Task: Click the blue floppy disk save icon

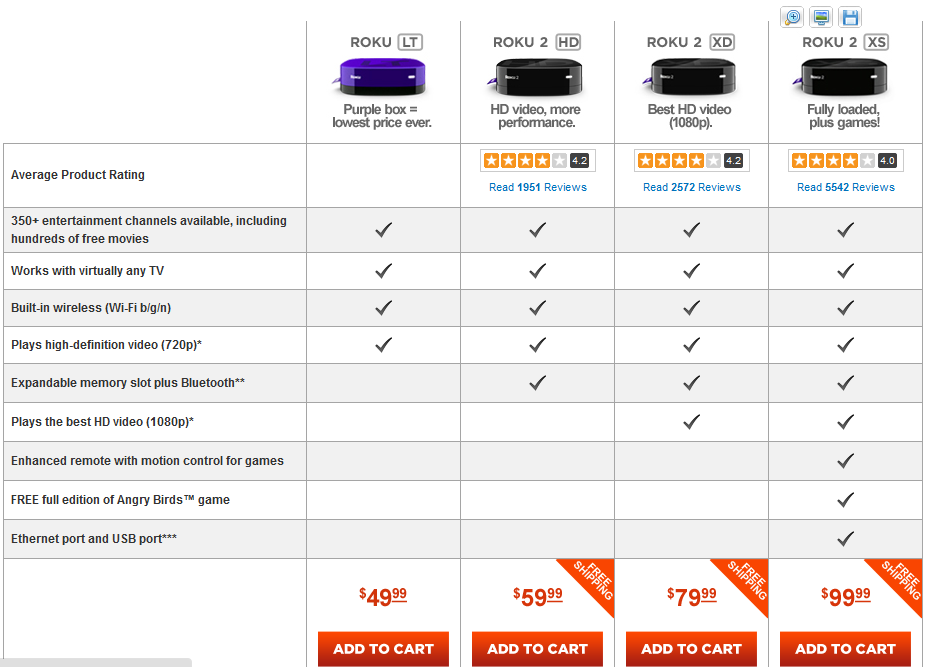Action: tap(850, 17)
